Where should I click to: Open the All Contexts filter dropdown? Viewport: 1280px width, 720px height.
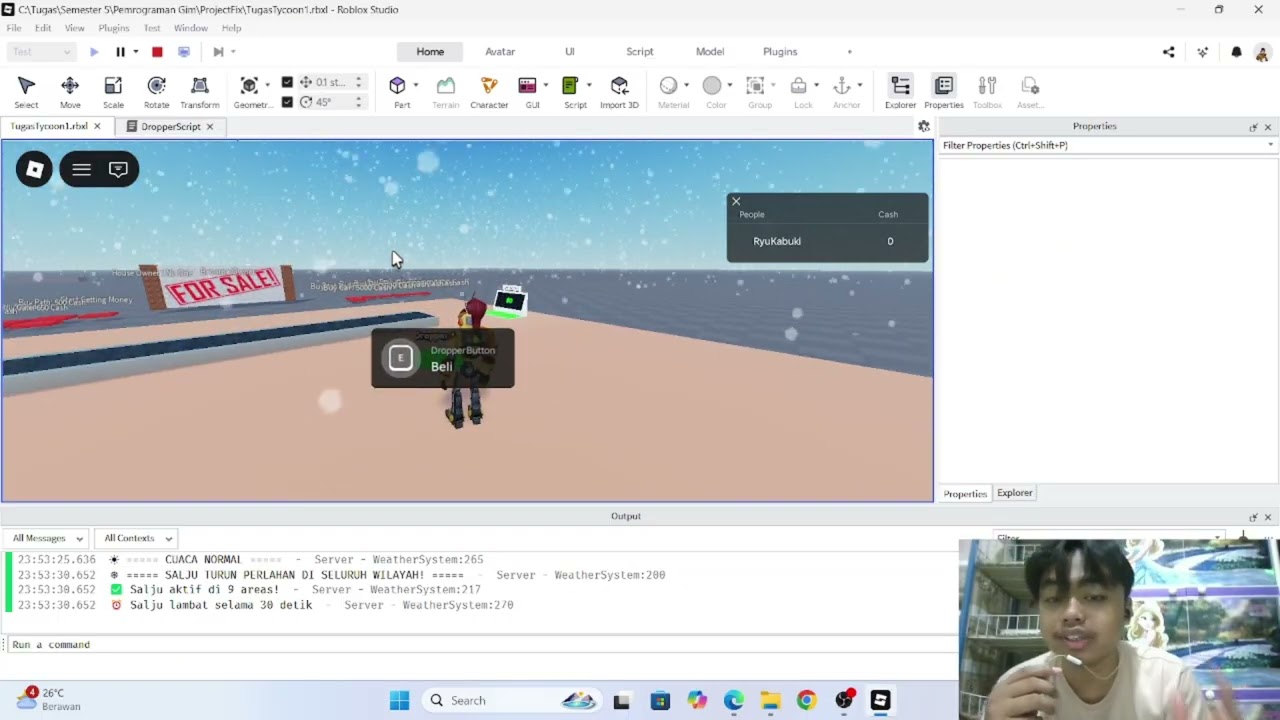[x=137, y=538]
